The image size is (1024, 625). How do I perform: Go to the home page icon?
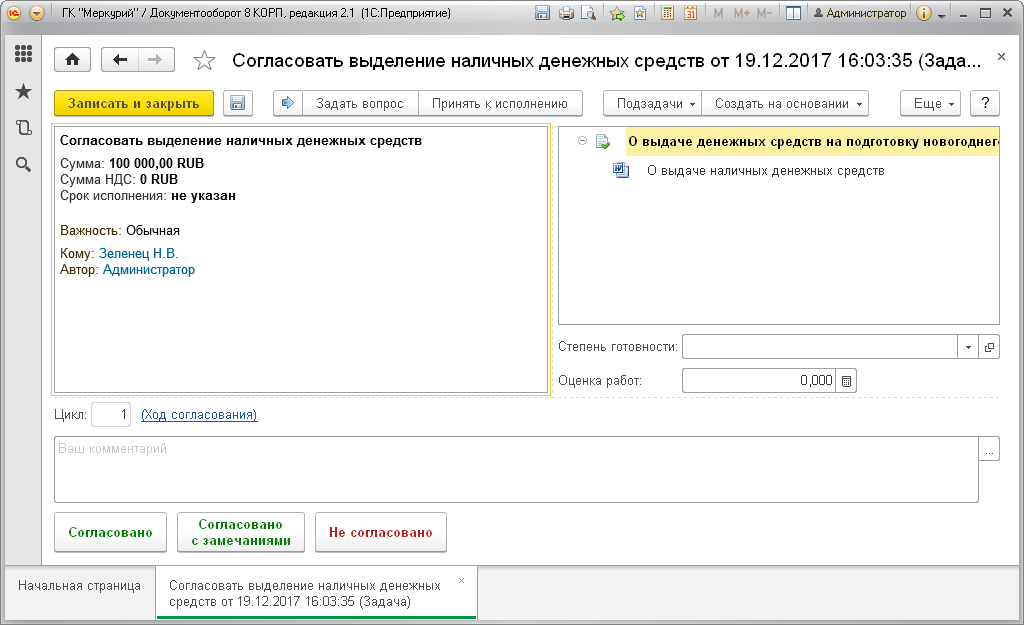72,60
